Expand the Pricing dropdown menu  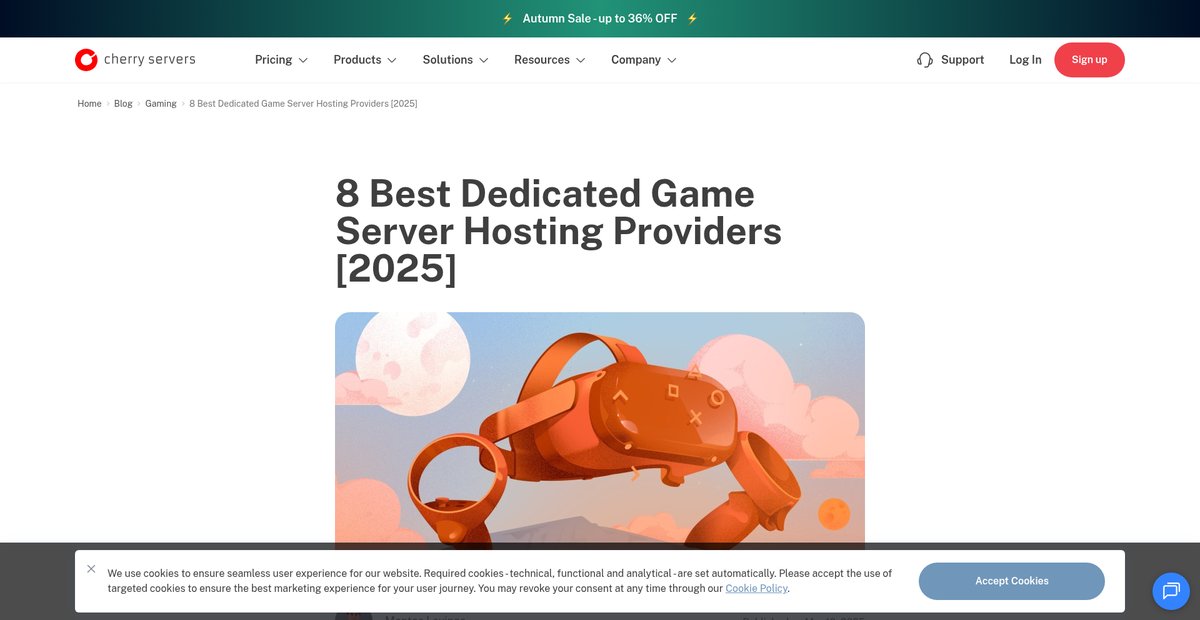tap(281, 60)
